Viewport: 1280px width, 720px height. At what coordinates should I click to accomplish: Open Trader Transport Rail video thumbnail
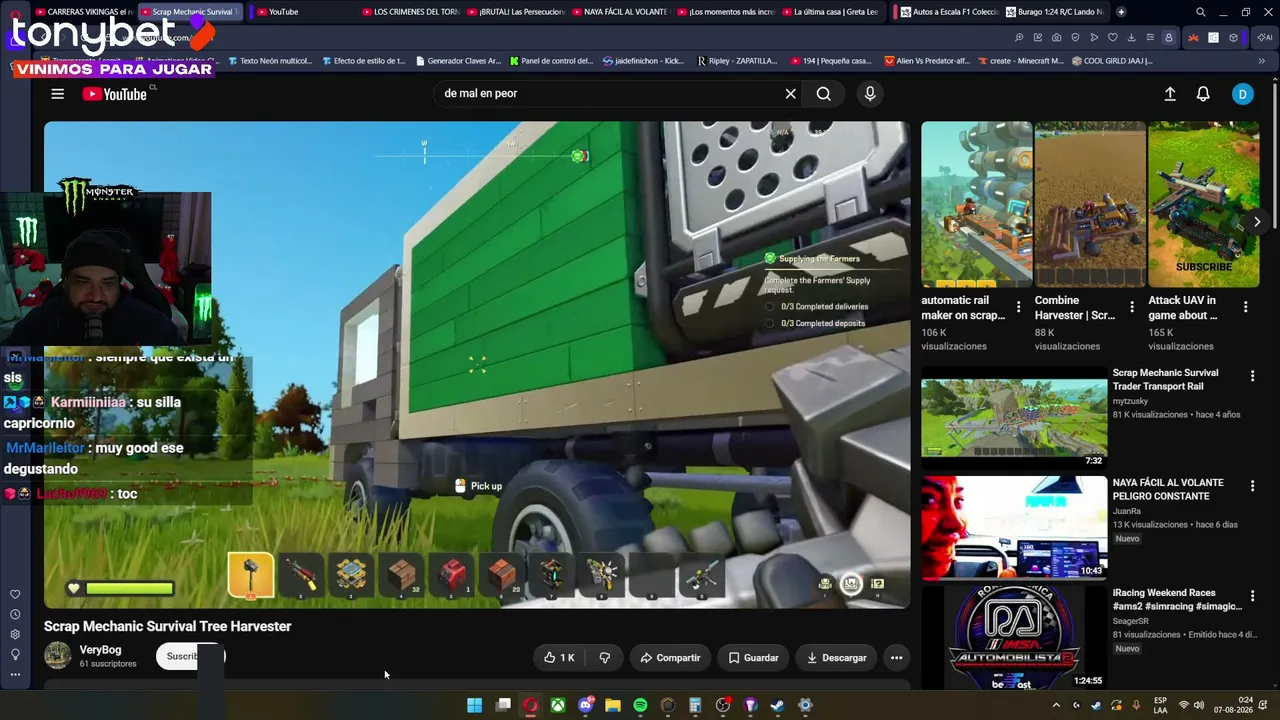[1014, 418]
